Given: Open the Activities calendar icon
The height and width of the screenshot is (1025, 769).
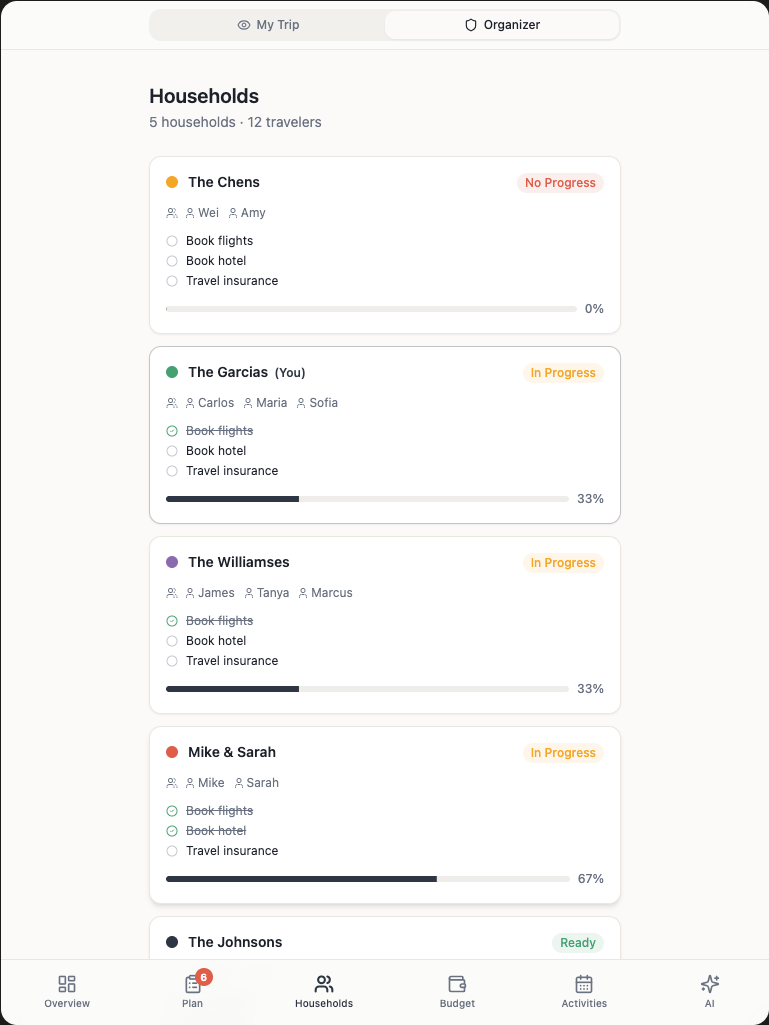Looking at the screenshot, I should click(x=584, y=984).
